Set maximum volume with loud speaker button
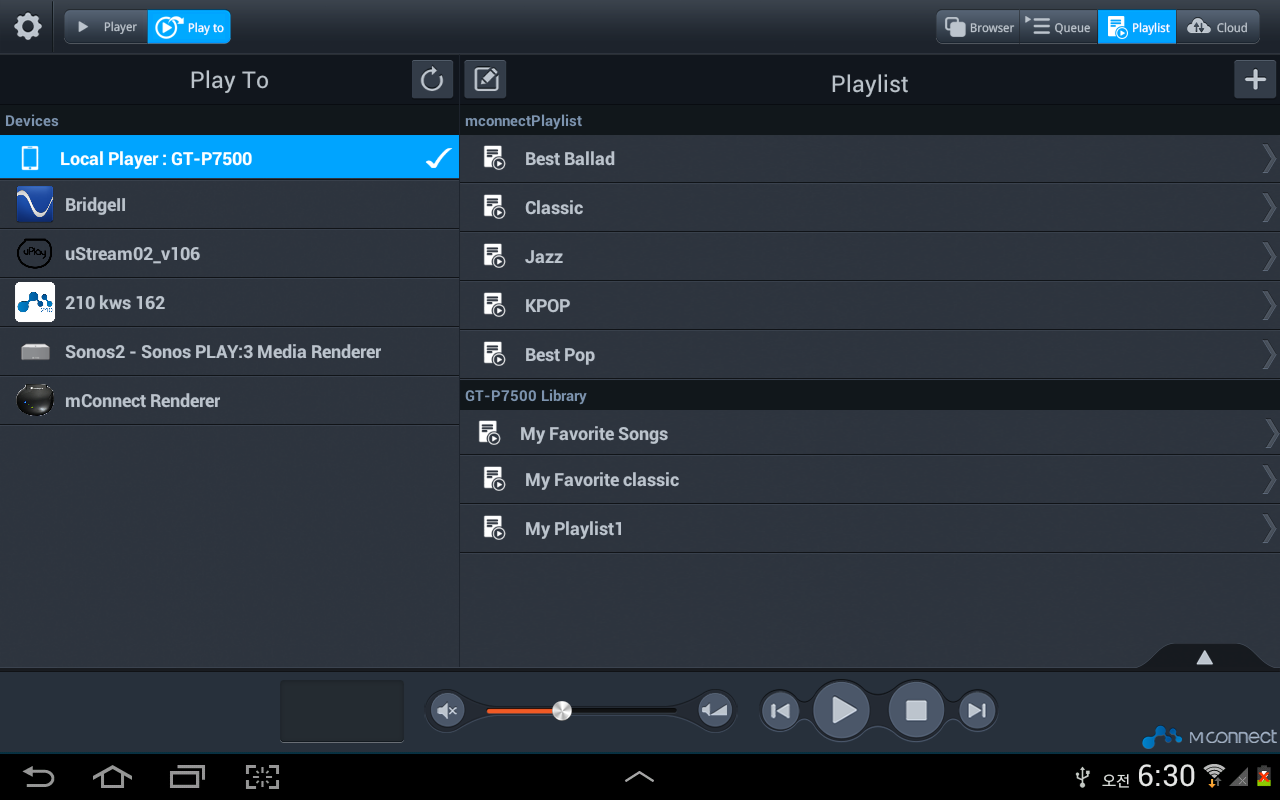The height and width of the screenshot is (800, 1280). coord(715,711)
